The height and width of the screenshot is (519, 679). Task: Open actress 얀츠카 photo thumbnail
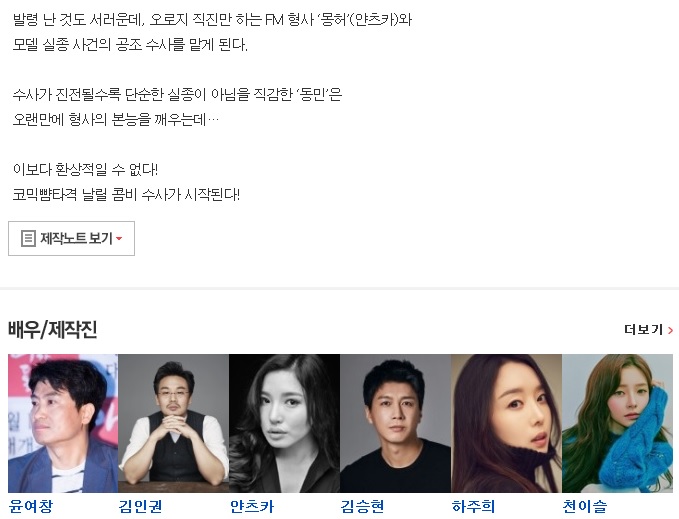coord(285,423)
